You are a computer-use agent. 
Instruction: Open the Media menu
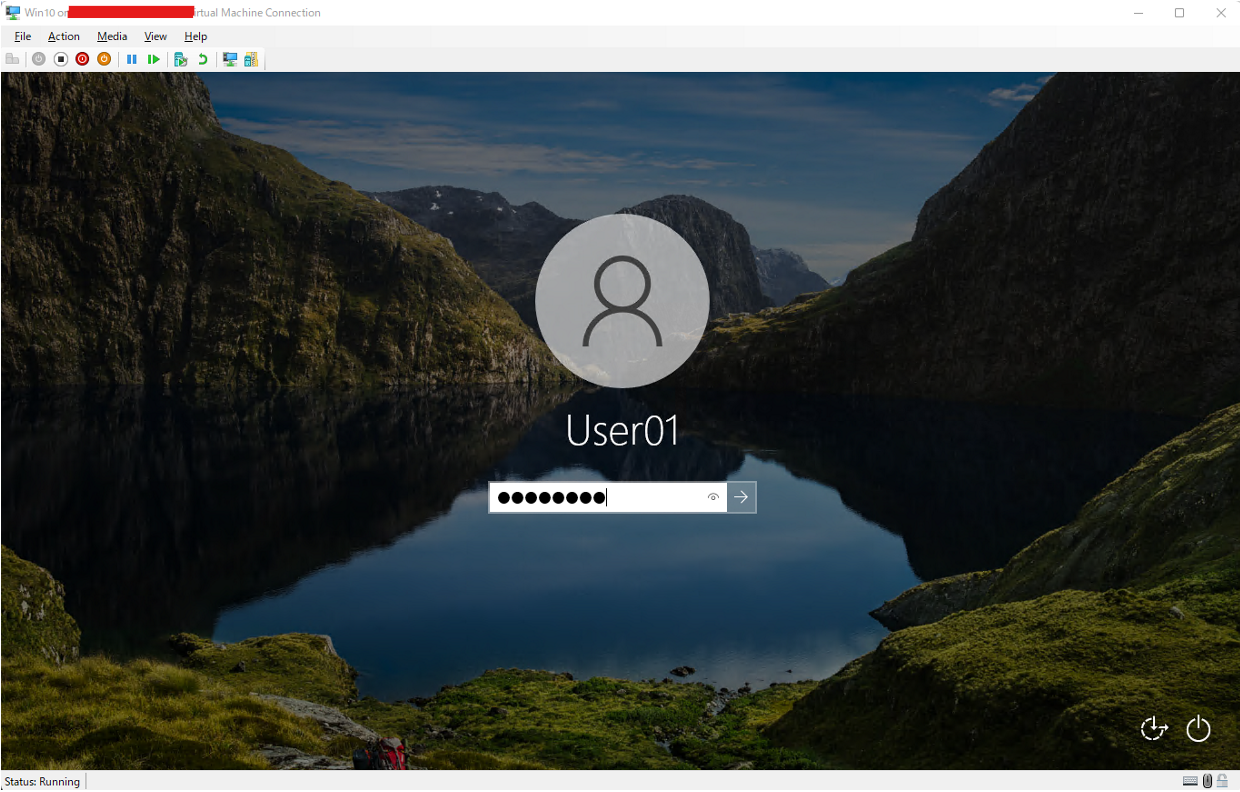(112, 36)
